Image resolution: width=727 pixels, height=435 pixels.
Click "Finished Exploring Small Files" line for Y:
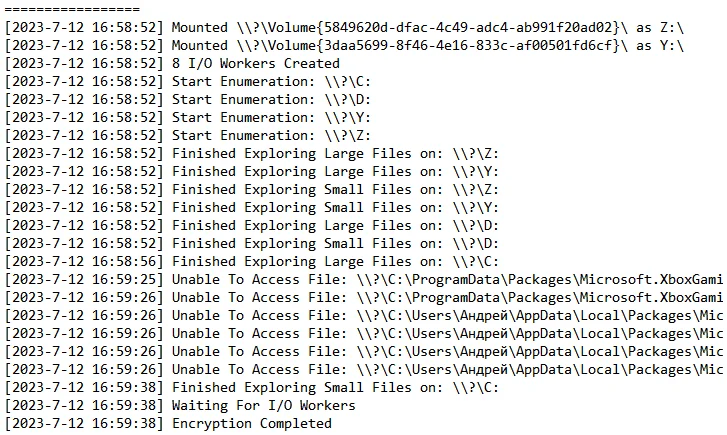(x=335, y=207)
